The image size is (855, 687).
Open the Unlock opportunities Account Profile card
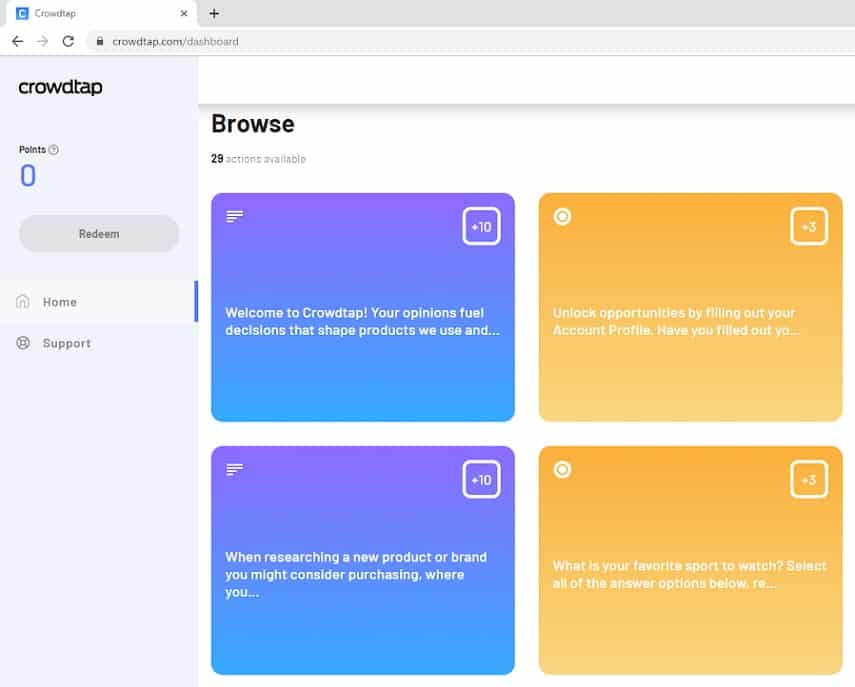690,307
